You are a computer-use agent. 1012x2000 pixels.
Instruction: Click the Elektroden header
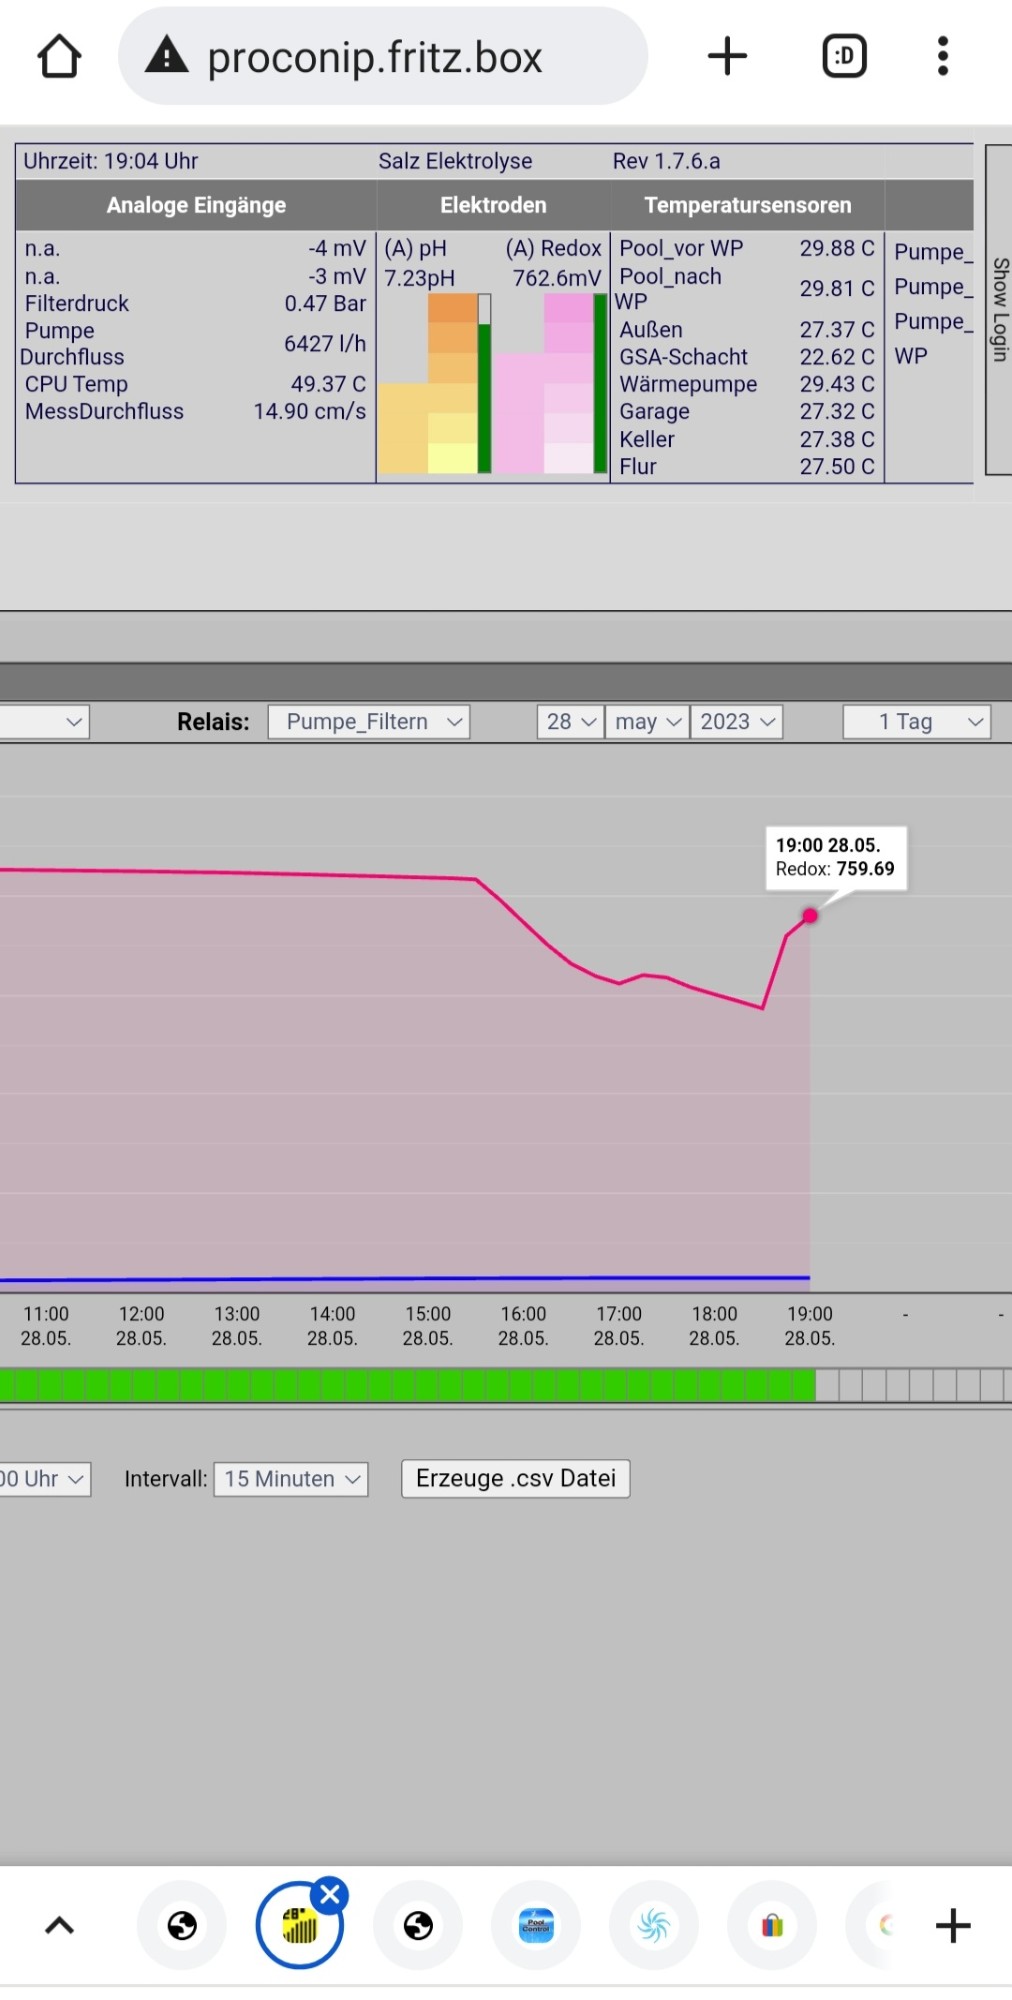pos(493,205)
